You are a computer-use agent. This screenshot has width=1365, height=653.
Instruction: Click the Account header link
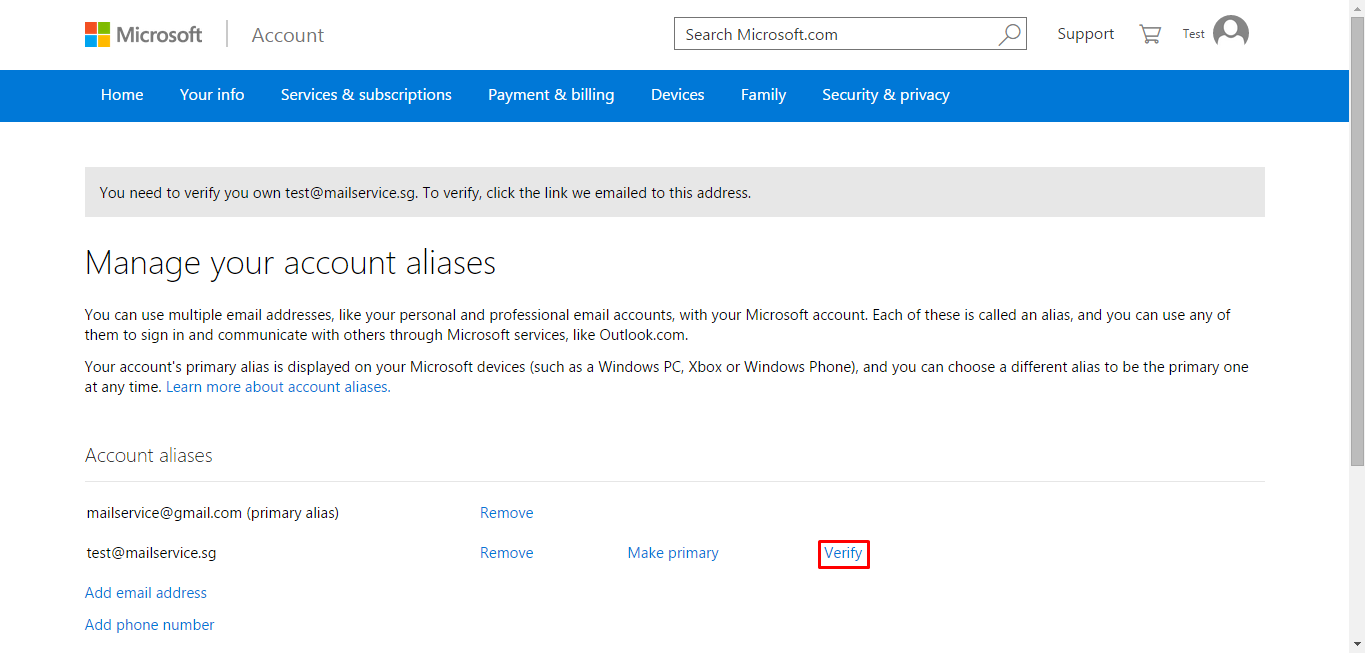tap(288, 35)
